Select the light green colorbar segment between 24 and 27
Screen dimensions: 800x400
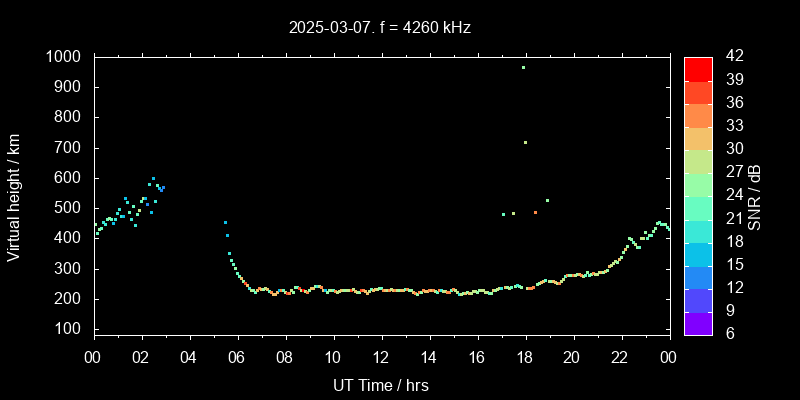(x=698, y=184)
